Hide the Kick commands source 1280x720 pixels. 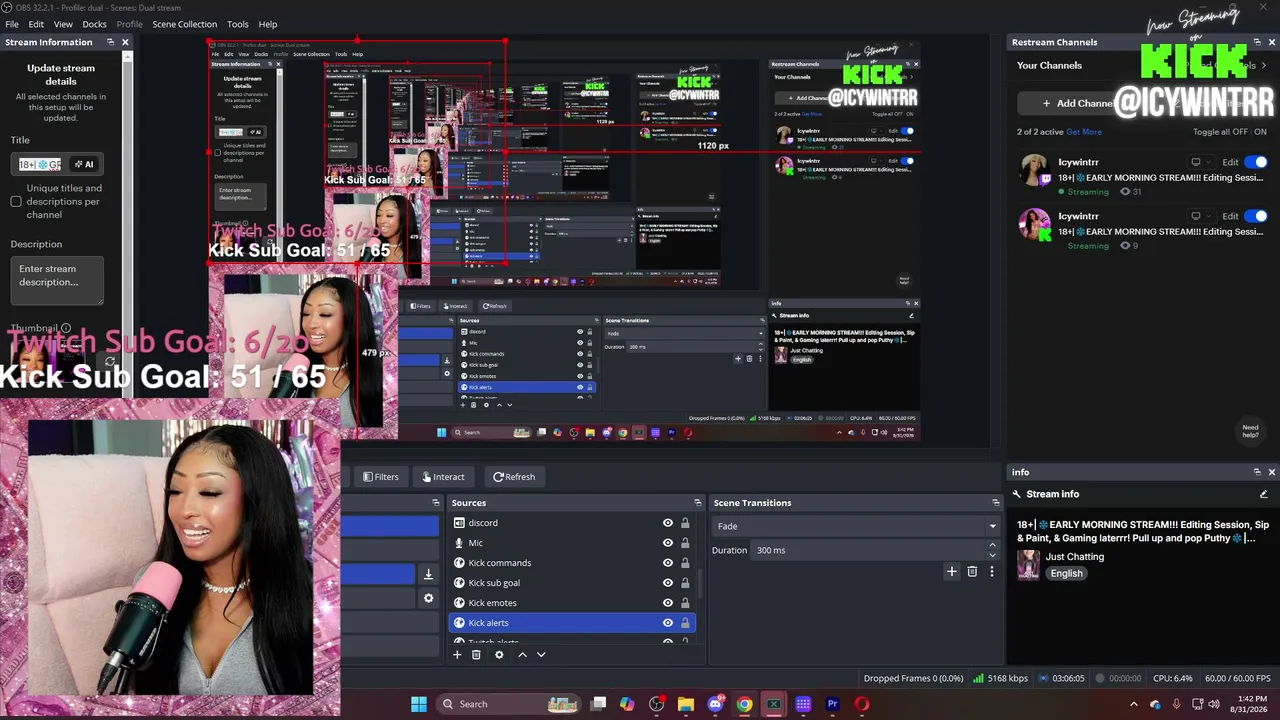[x=668, y=563]
